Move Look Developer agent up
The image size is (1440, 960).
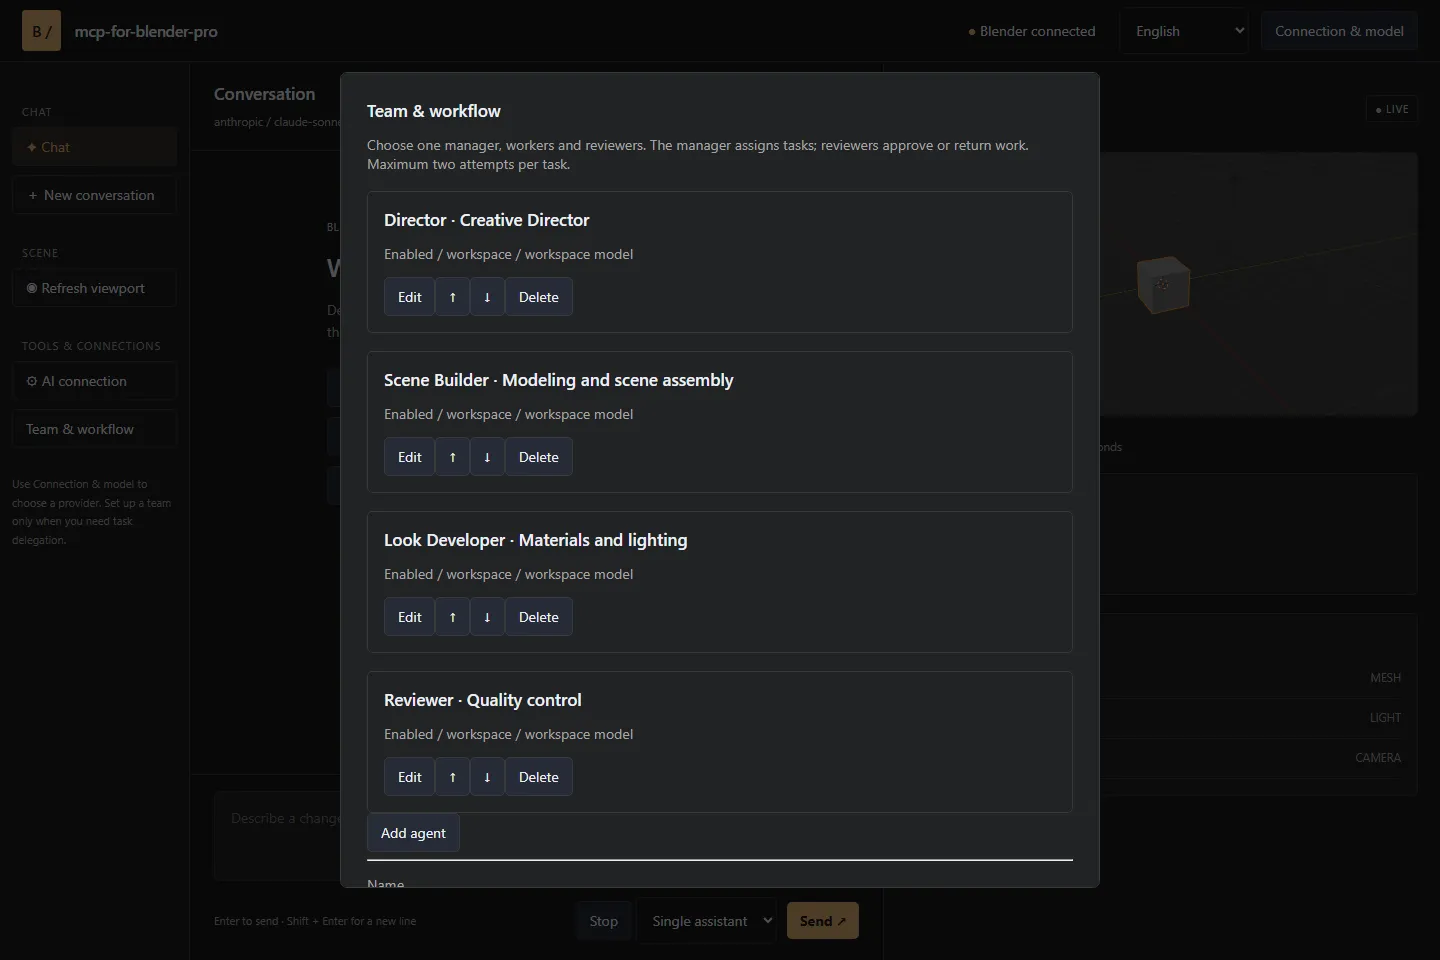tap(453, 617)
